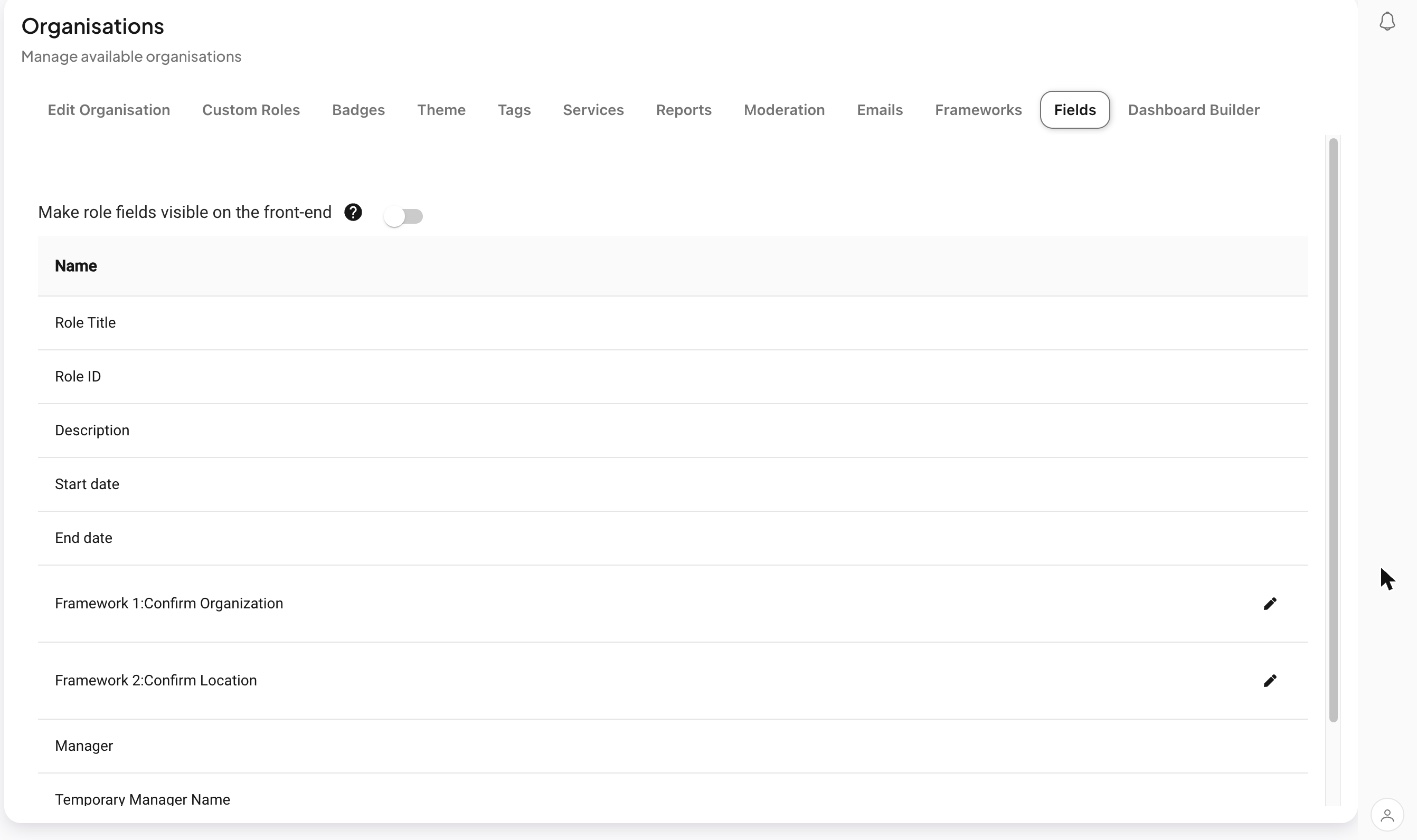This screenshot has width=1417, height=840.
Task: Select the Frameworks tab
Action: coord(978,110)
